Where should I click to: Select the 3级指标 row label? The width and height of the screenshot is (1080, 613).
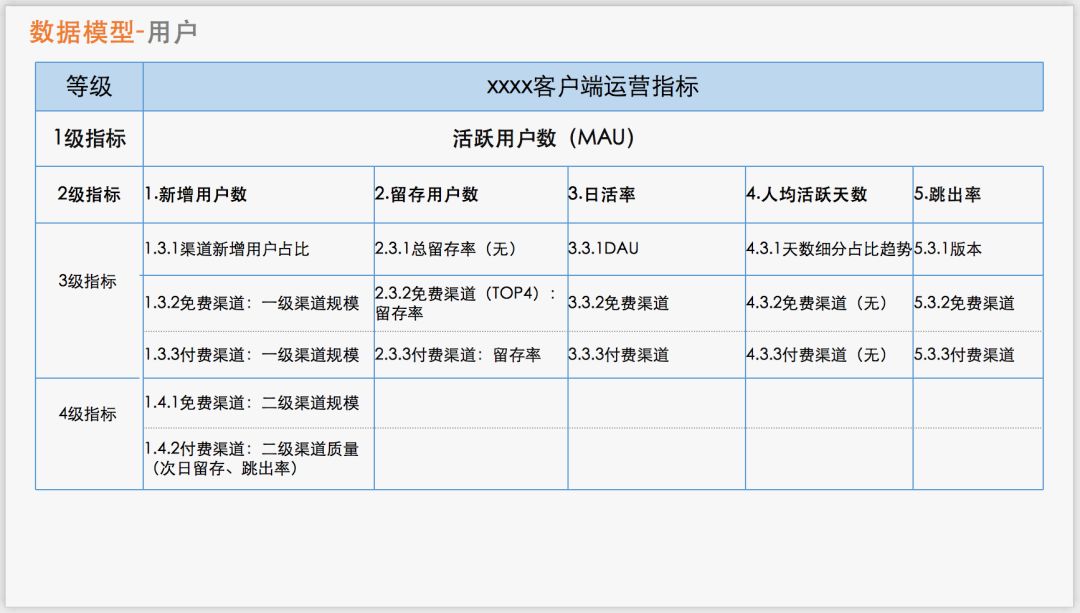click(88, 282)
